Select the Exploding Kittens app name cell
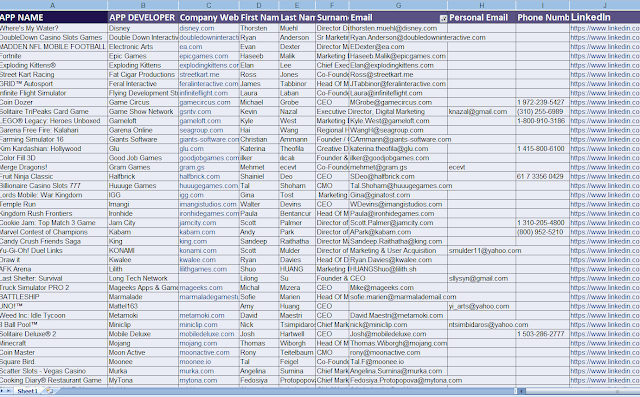Image resolution: width=640 pixels, height=397 pixels. (x=53, y=65)
